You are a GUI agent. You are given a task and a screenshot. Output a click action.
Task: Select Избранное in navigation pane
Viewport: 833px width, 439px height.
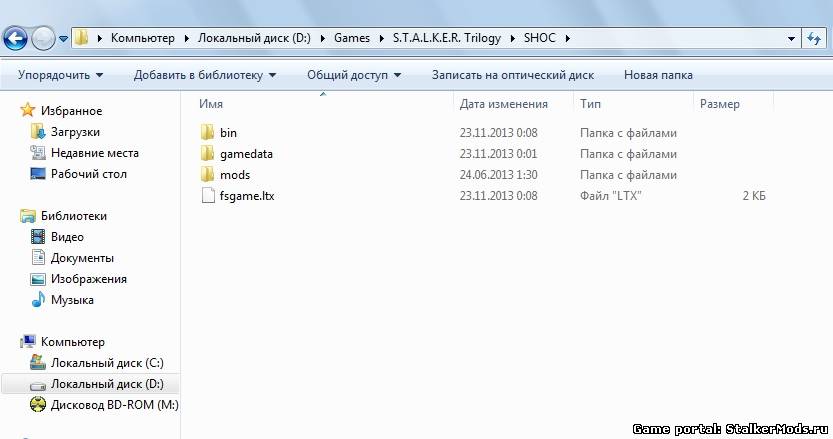71,111
